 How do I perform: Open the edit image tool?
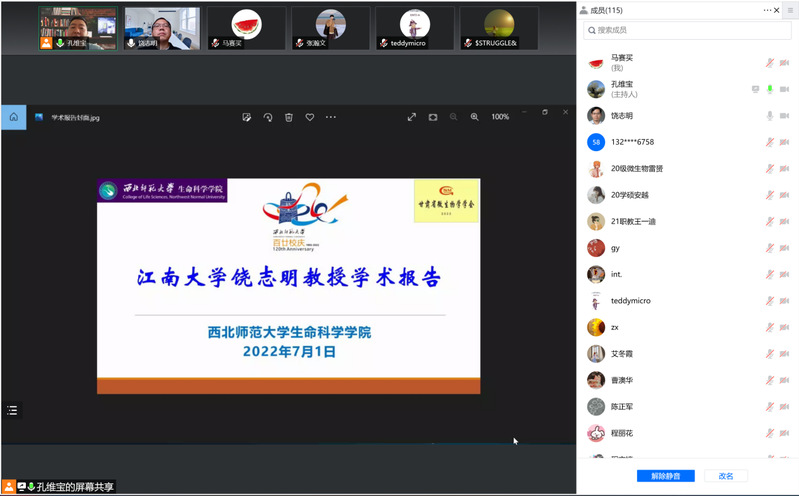tap(246, 117)
